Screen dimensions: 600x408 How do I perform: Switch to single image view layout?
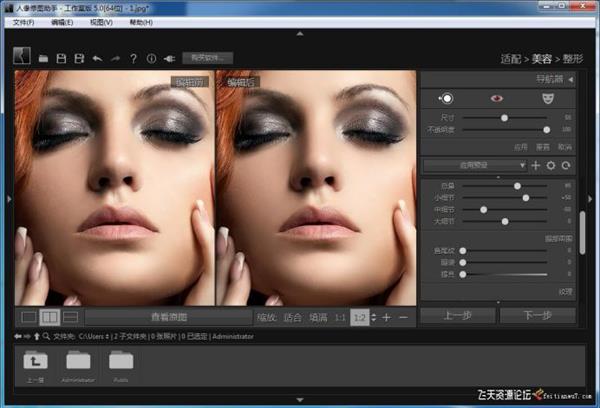tap(29, 317)
